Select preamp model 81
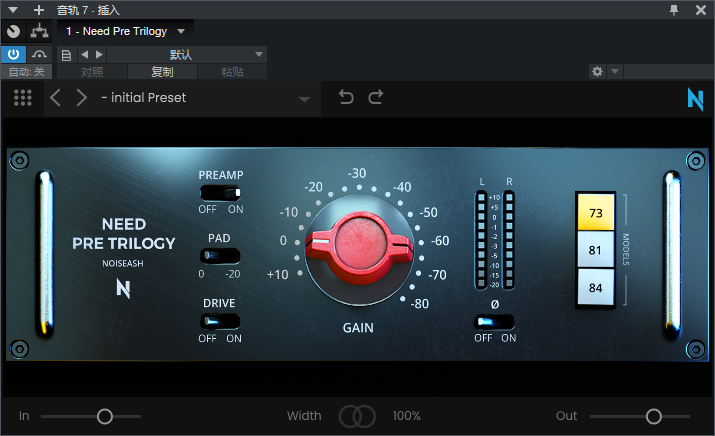715x436 pixels. click(596, 249)
